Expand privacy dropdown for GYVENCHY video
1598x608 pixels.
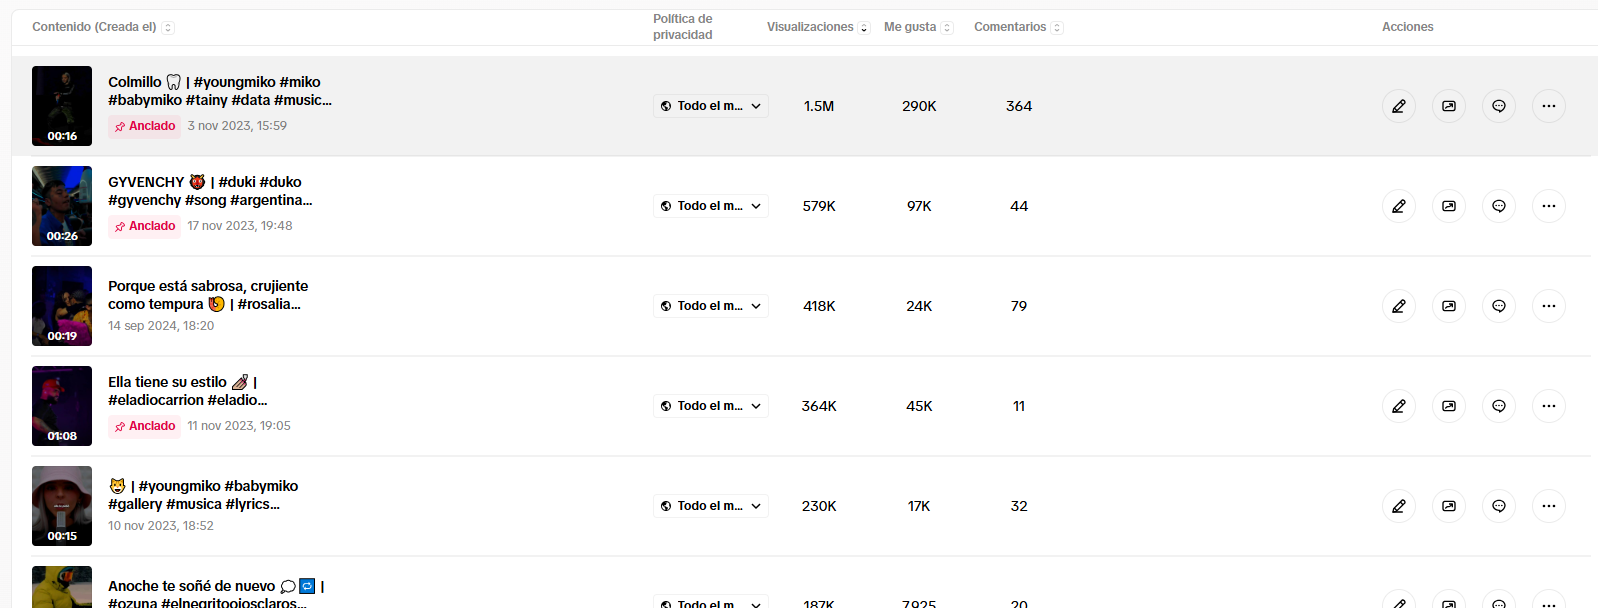click(711, 206)
